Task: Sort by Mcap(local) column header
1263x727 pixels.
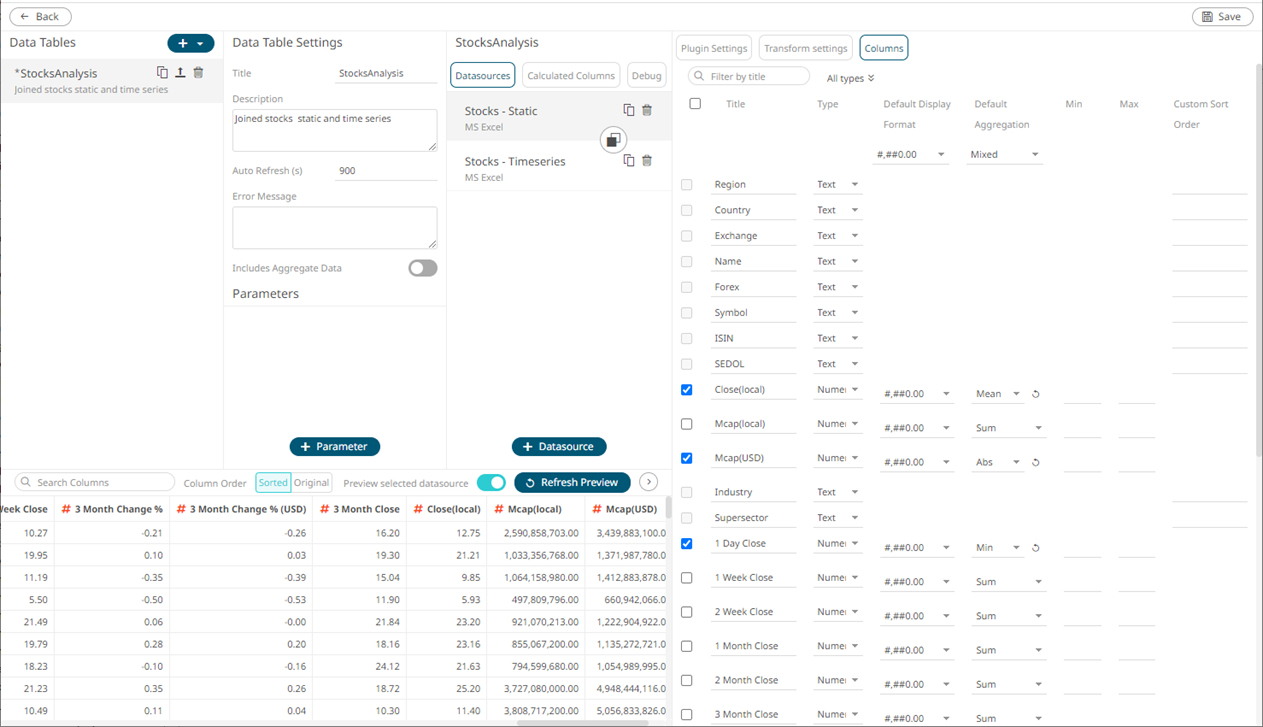Action: click(534, 509)
